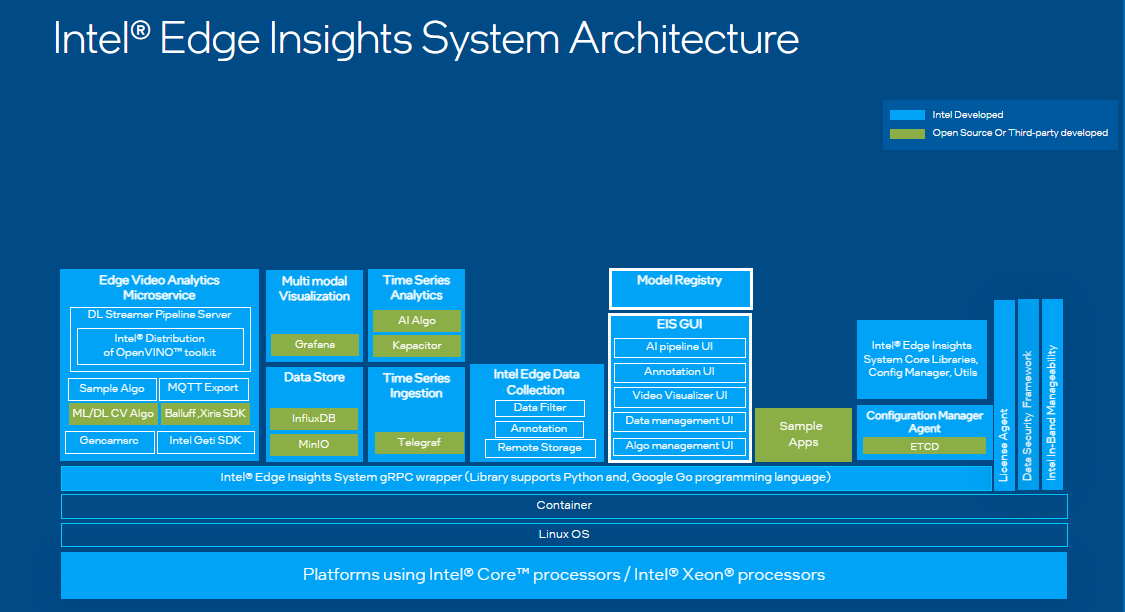Click the green Open Source legend swatch
Viewport: 1125px width, 612px height.
(907, 133)
